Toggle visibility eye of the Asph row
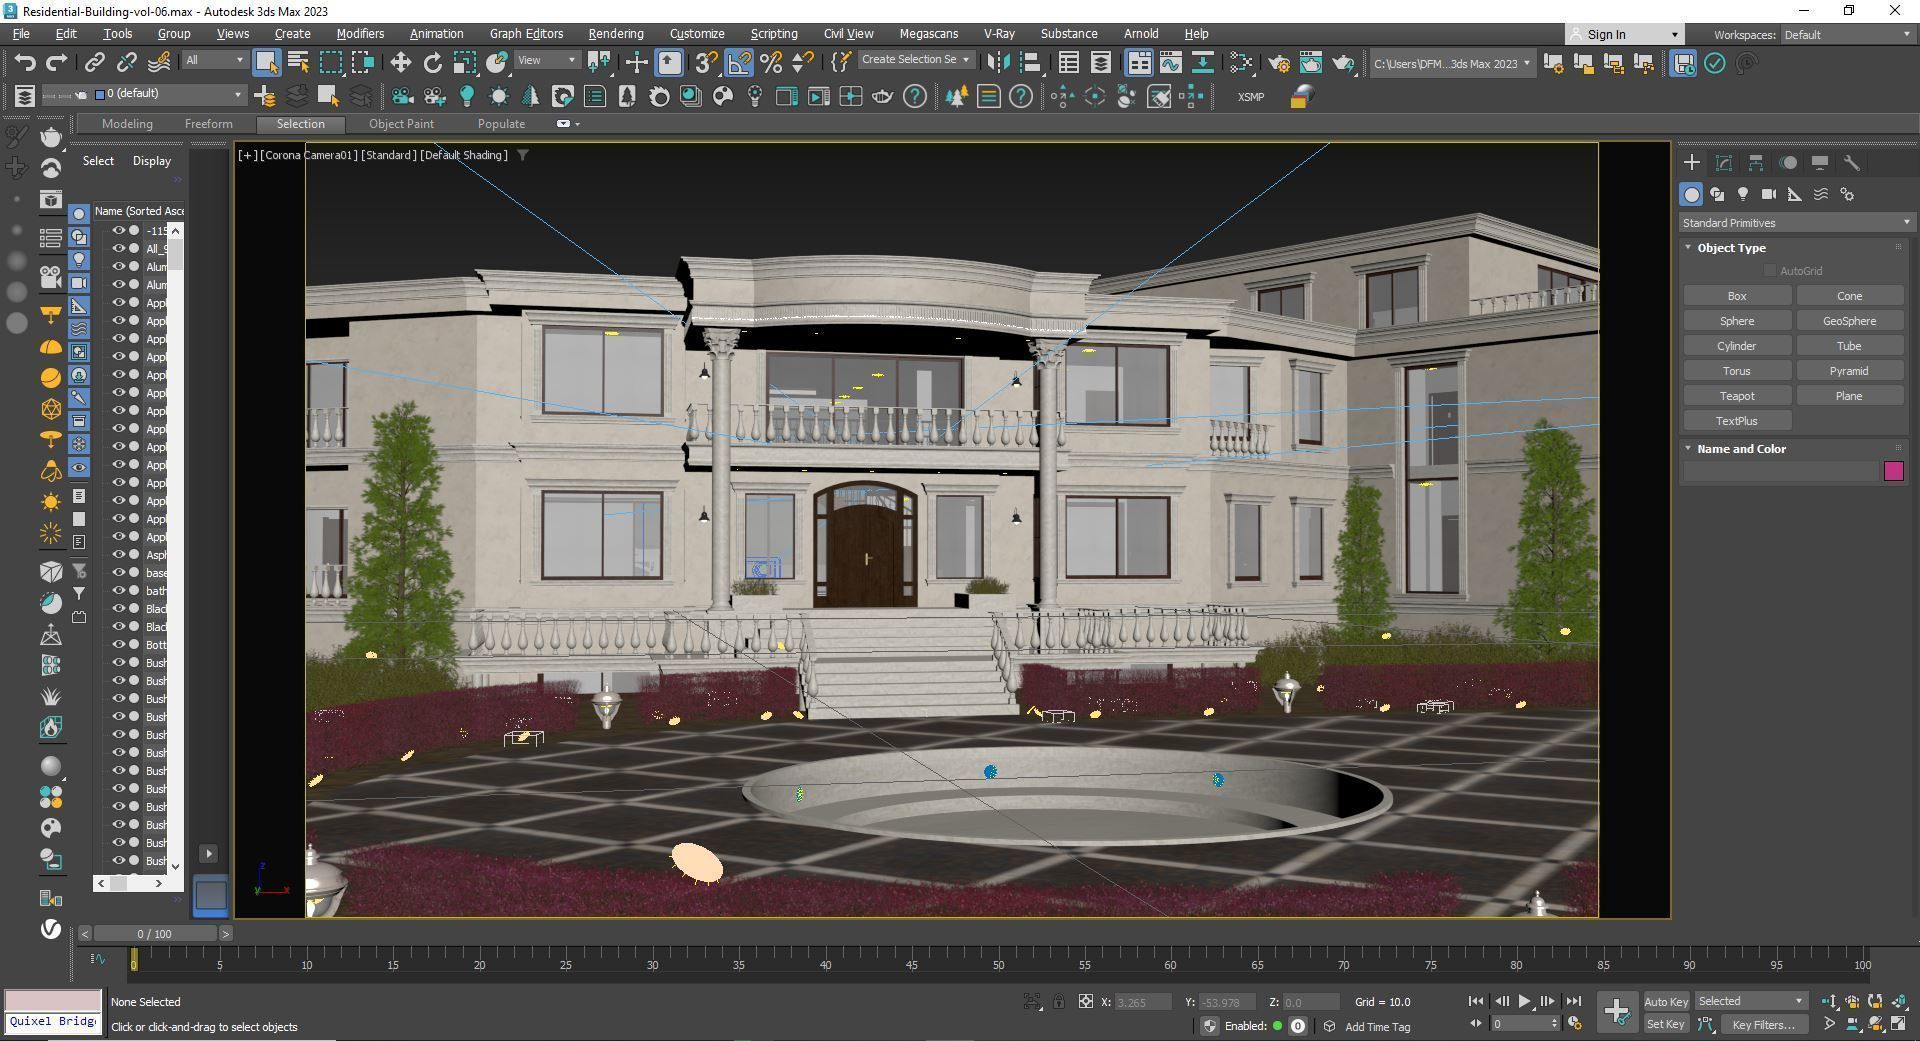1920x1041 pixels. (x=118, y=555)
